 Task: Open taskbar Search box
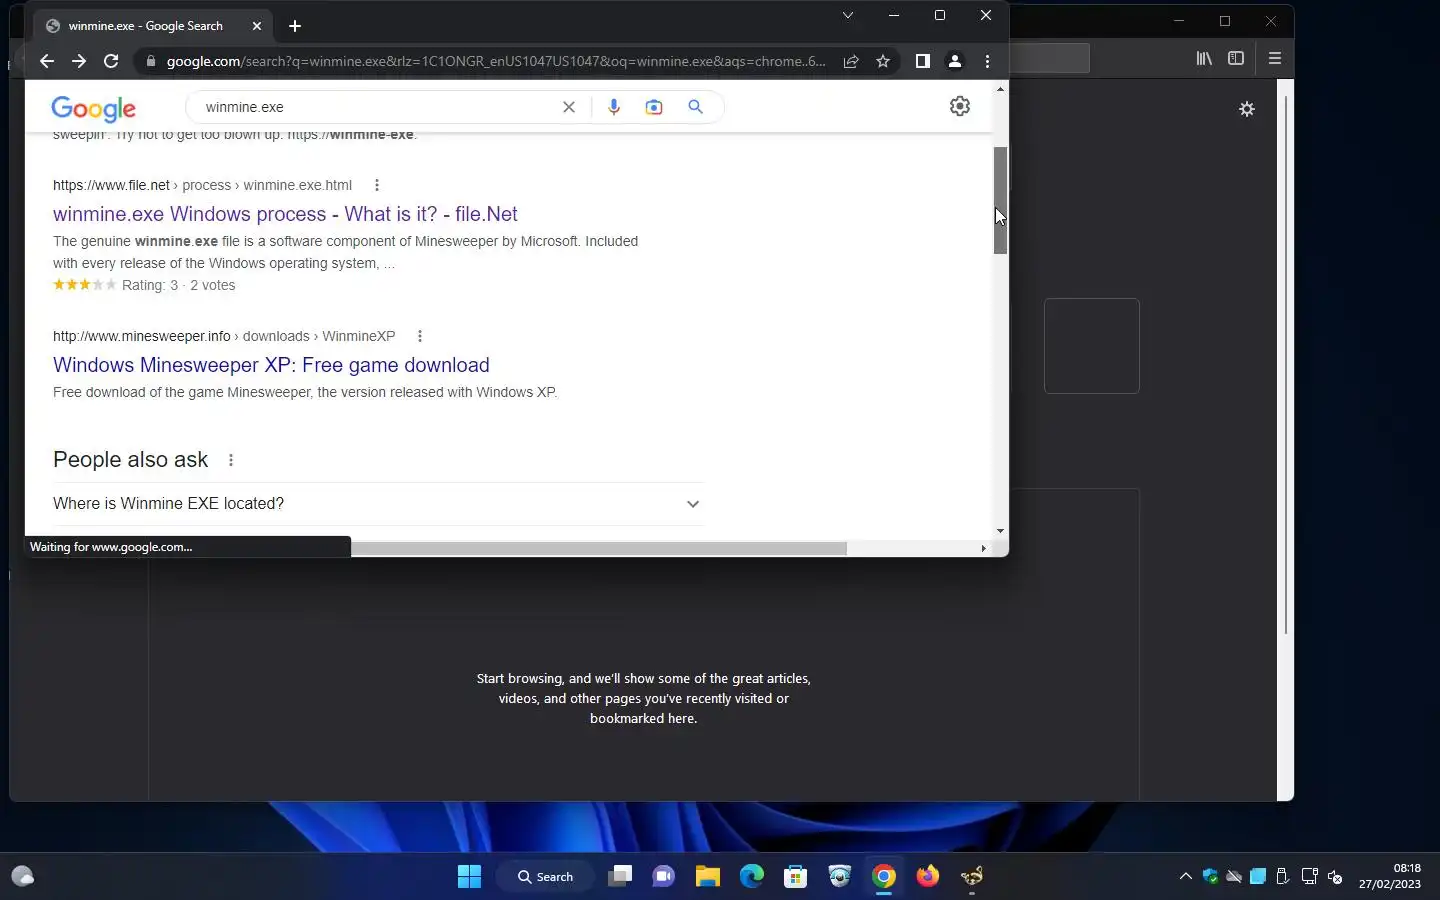pos(546,877)
